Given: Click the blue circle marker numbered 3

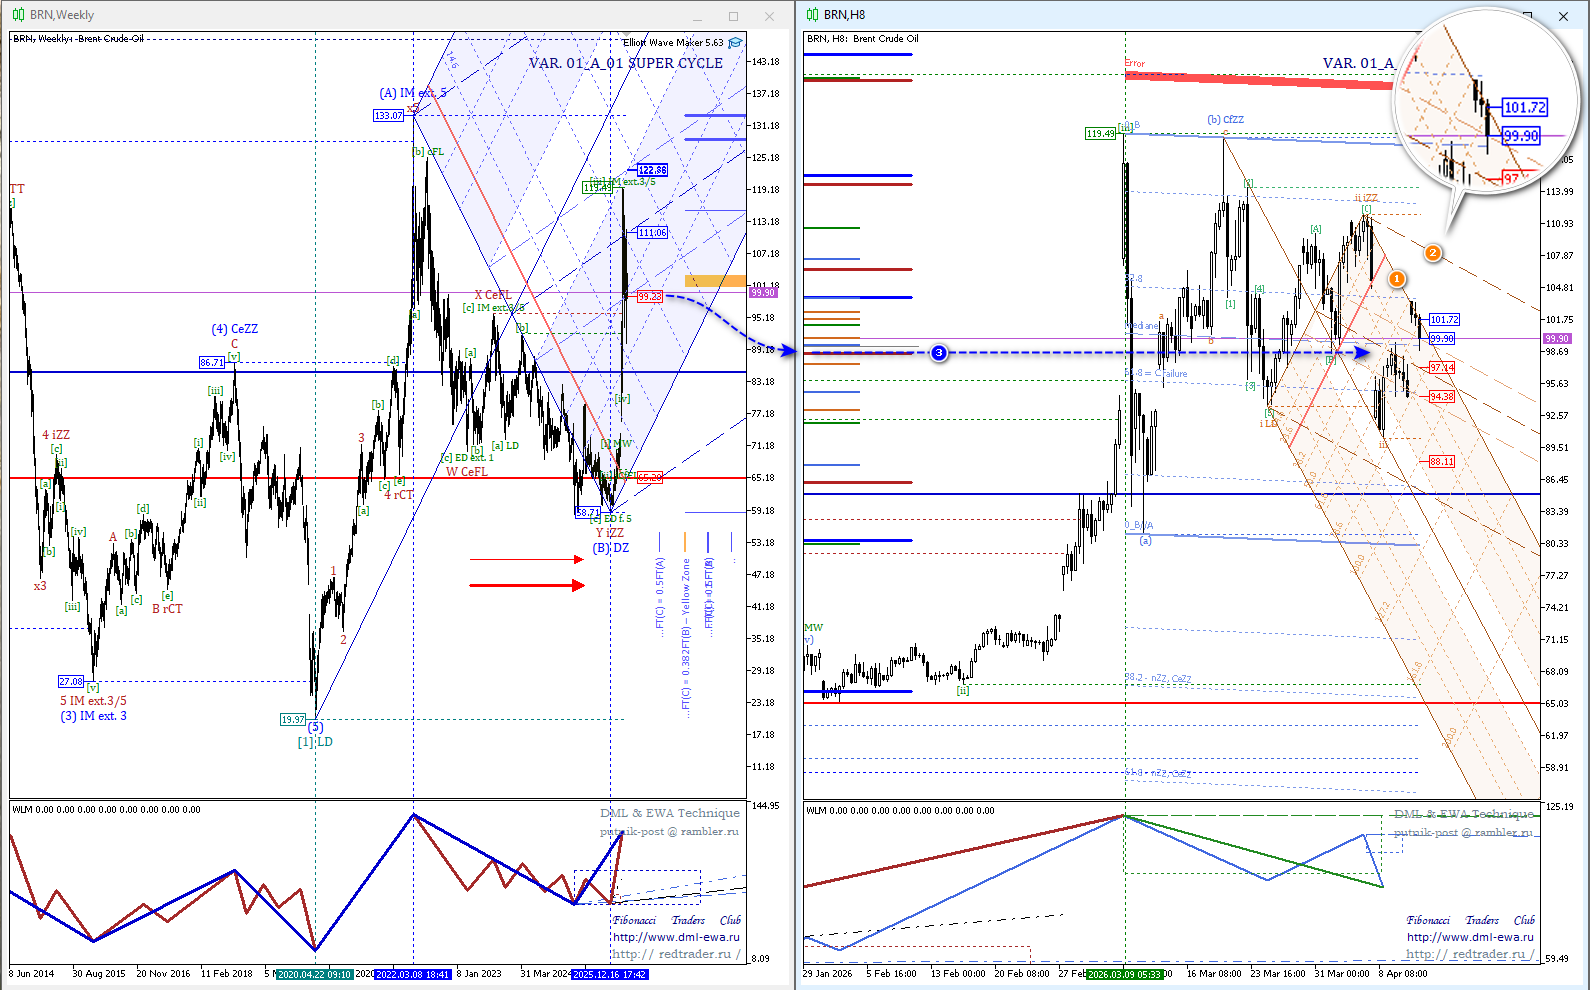Looking at the screenshot, I should (x=939, y=353).
